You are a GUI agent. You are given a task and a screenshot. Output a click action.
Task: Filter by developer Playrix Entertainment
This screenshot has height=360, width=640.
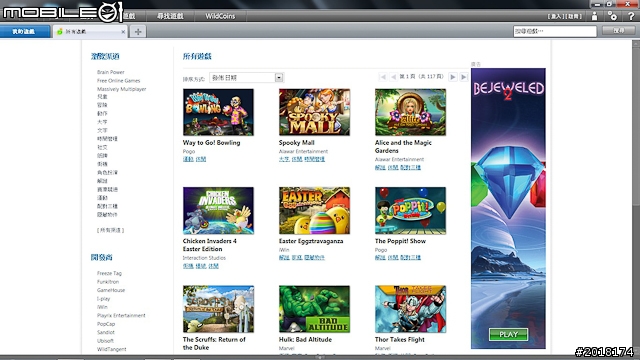point(121,316)
